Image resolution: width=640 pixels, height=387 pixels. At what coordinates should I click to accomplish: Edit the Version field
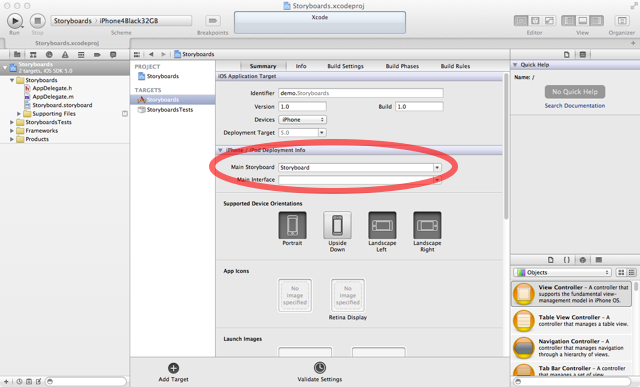point(302,107)
